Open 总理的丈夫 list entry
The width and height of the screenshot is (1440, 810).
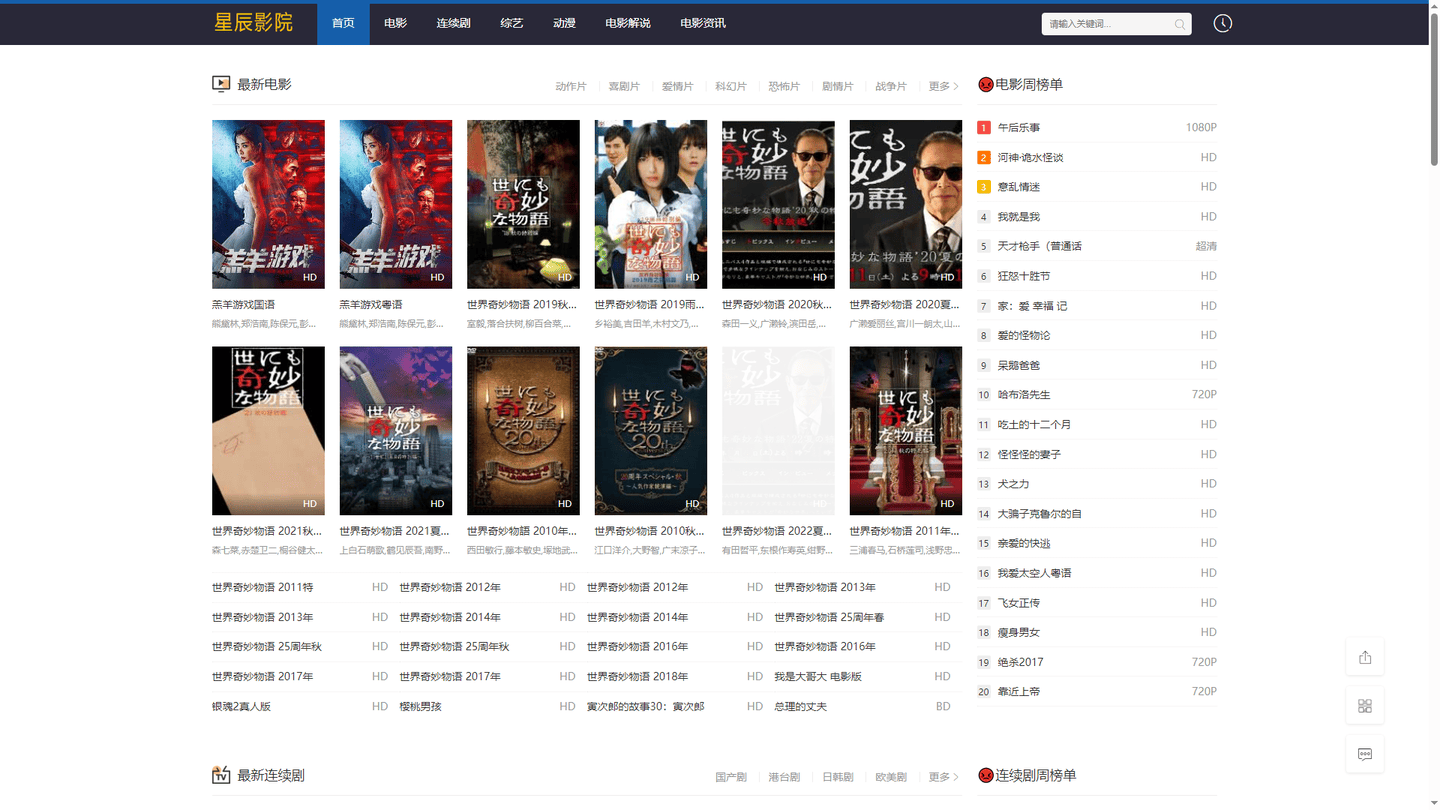[x=801, y=706]
